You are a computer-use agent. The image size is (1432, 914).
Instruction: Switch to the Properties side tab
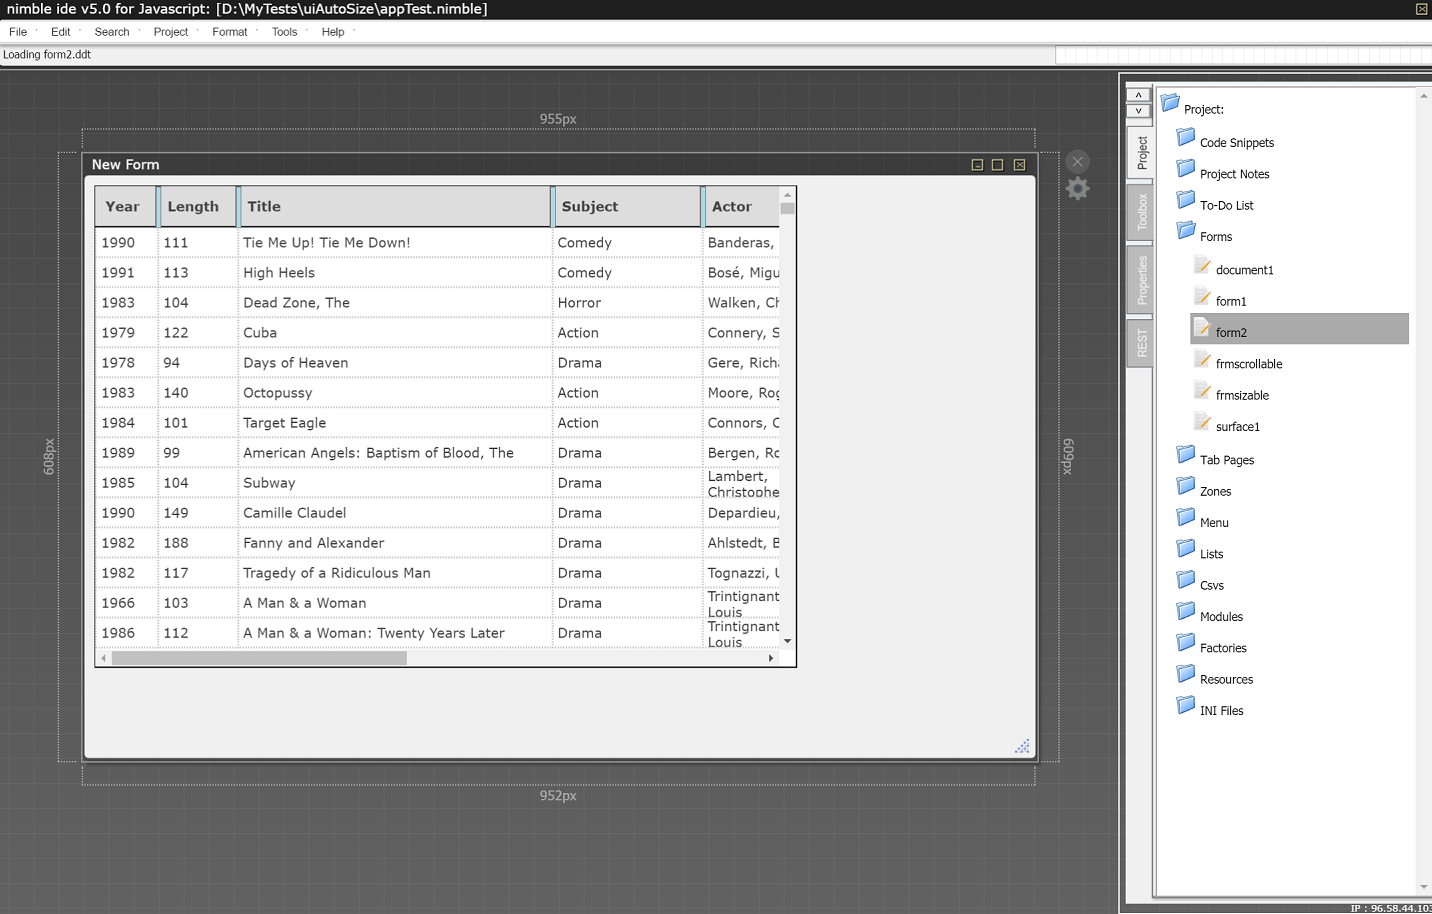point(1141,280)
